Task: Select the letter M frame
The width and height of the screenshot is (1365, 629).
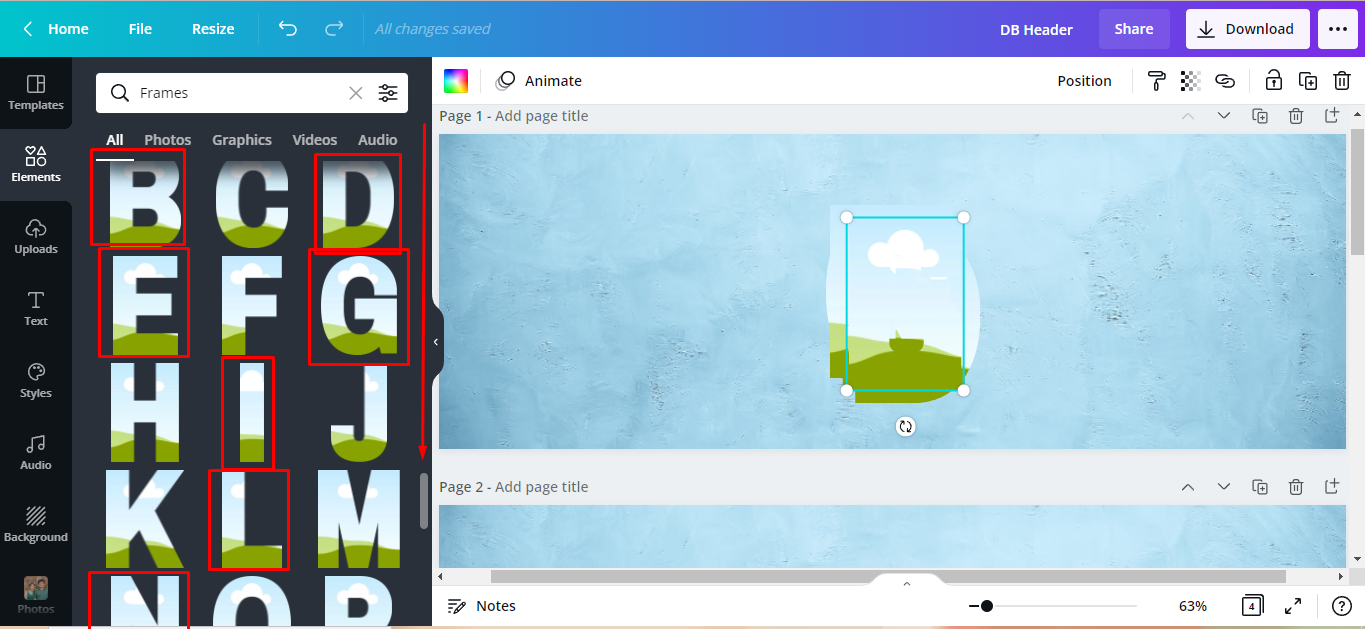Action: pos(359,518)
